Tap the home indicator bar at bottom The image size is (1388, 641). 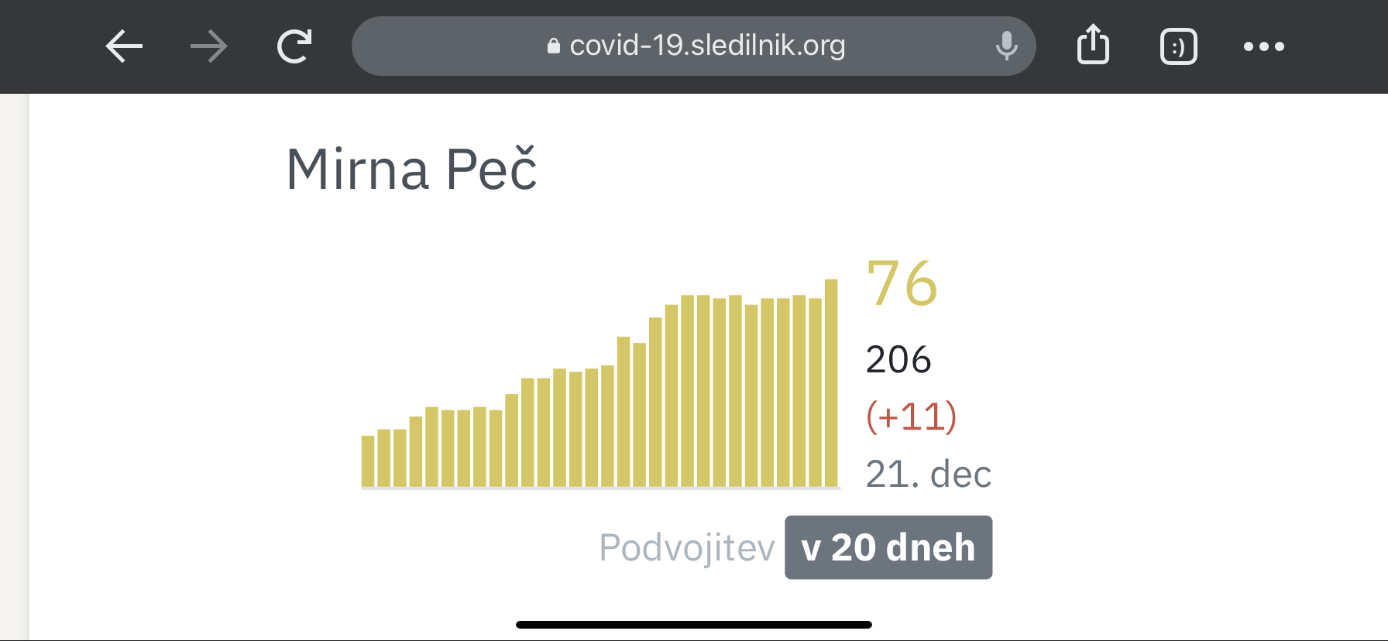pos(694,625)
